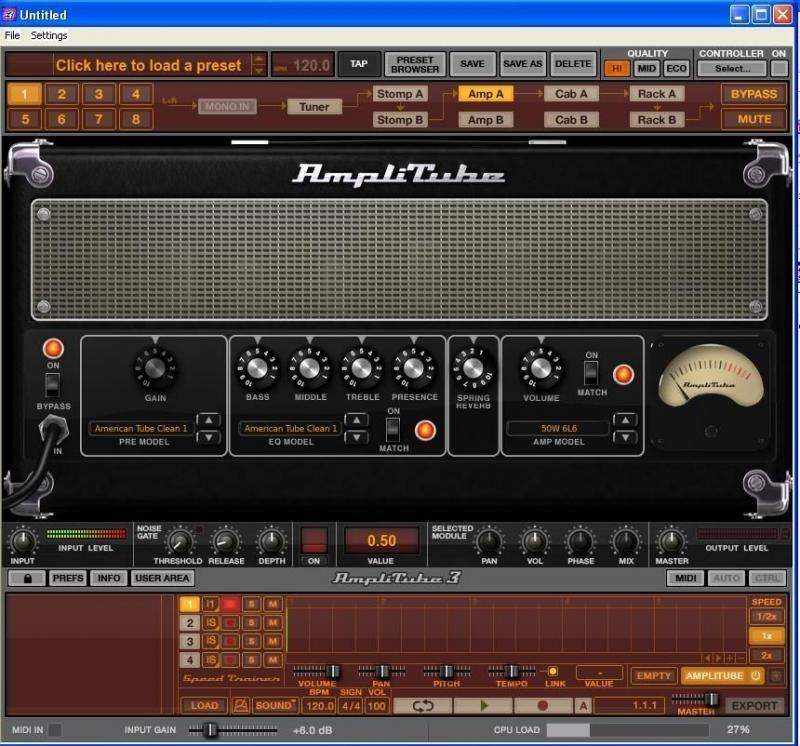Click the preset load field

point(148,65)
